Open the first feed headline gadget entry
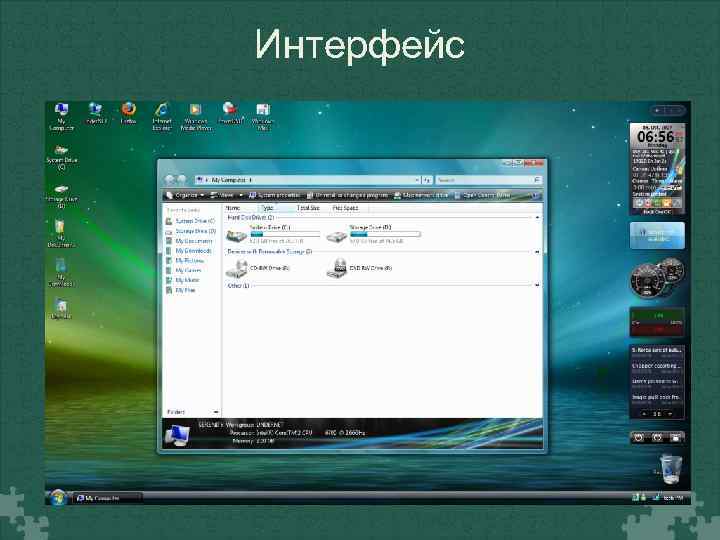The height and width of the screenshot is (540, 720). pos(657,353)
